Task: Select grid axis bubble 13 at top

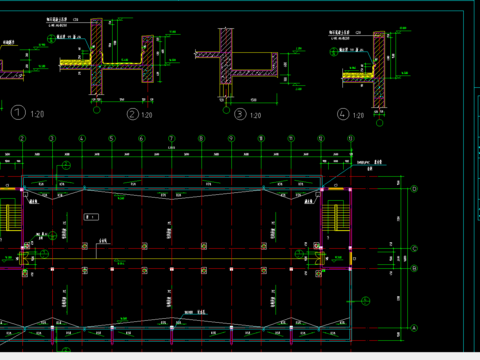Action: [x=351, y=138]
